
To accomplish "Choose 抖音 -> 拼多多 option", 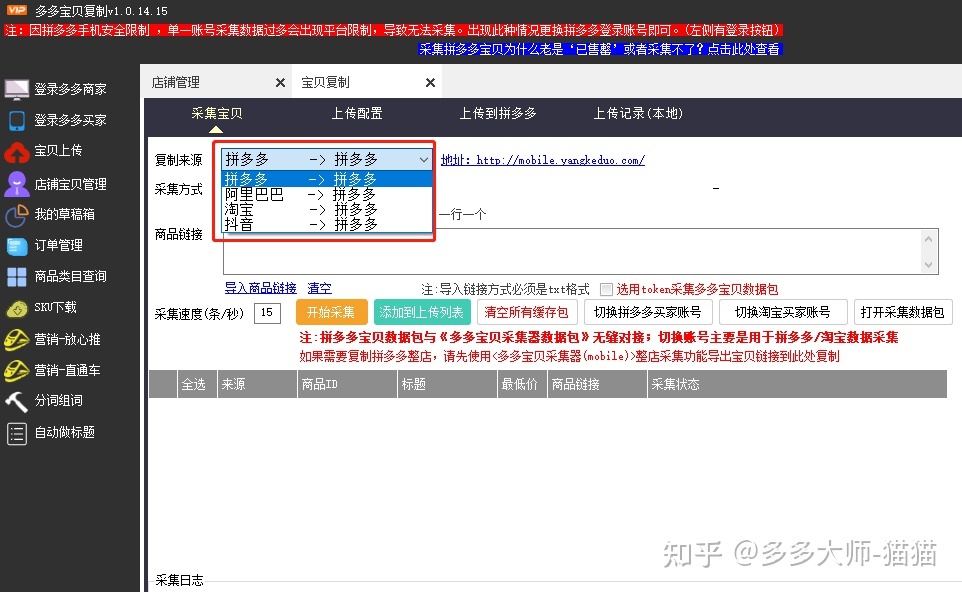I will (327, 225).
